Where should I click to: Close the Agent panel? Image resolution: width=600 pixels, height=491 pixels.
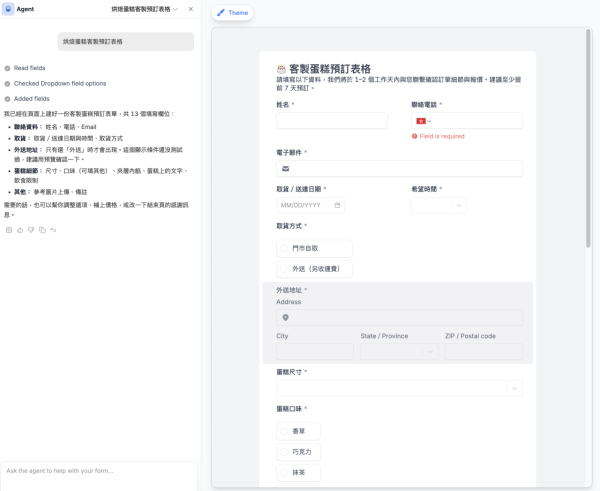191,9
